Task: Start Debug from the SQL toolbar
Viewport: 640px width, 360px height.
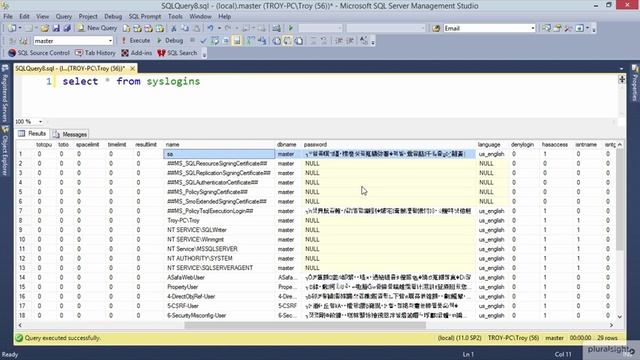Action: [x=170, y=40]
